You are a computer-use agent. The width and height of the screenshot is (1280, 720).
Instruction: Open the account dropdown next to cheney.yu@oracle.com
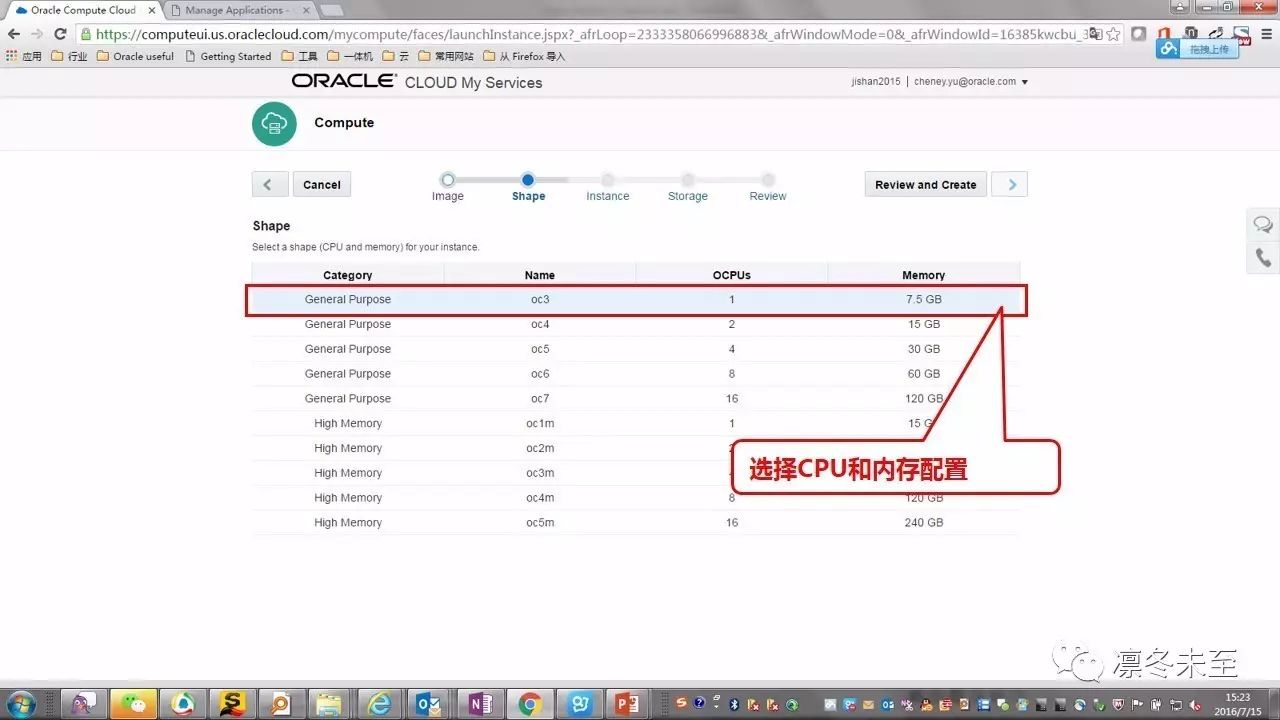1024,82
